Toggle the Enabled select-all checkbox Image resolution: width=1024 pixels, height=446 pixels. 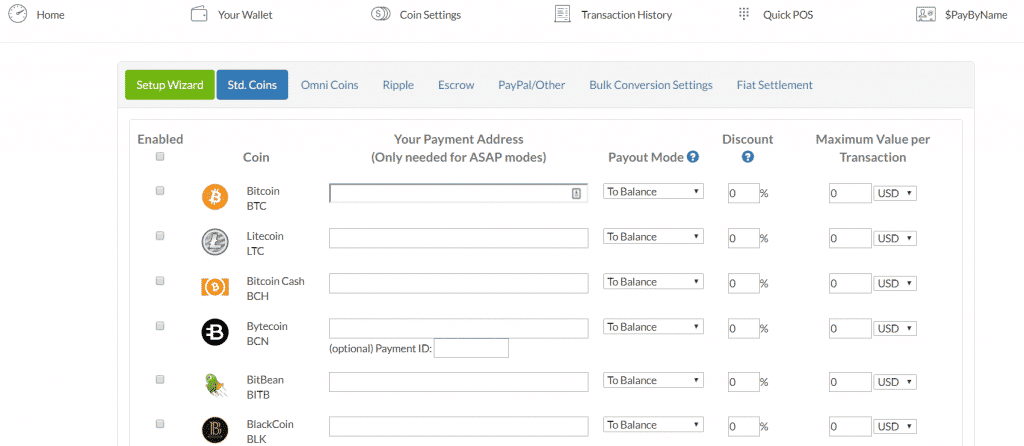coord(160,156)
